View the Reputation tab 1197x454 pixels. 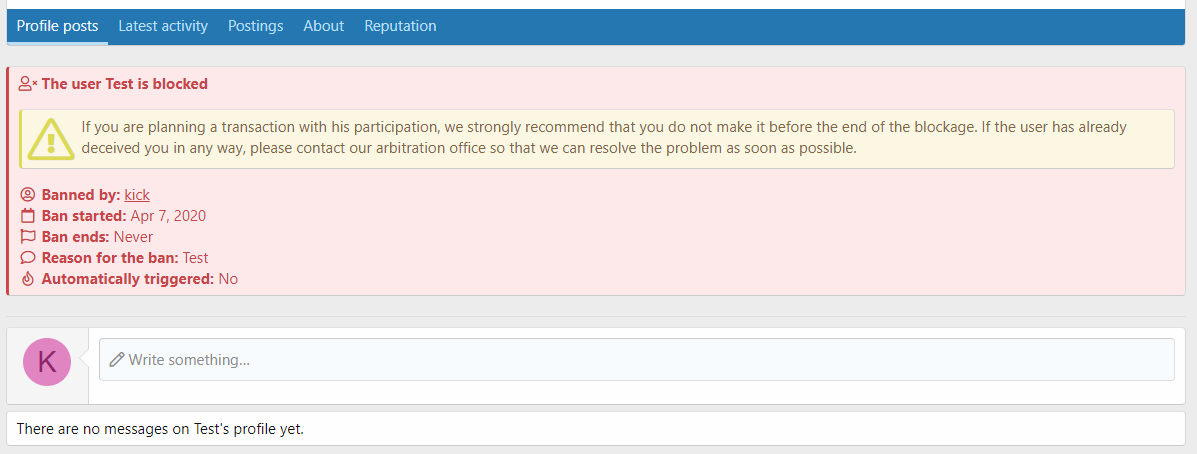[400, 26]
